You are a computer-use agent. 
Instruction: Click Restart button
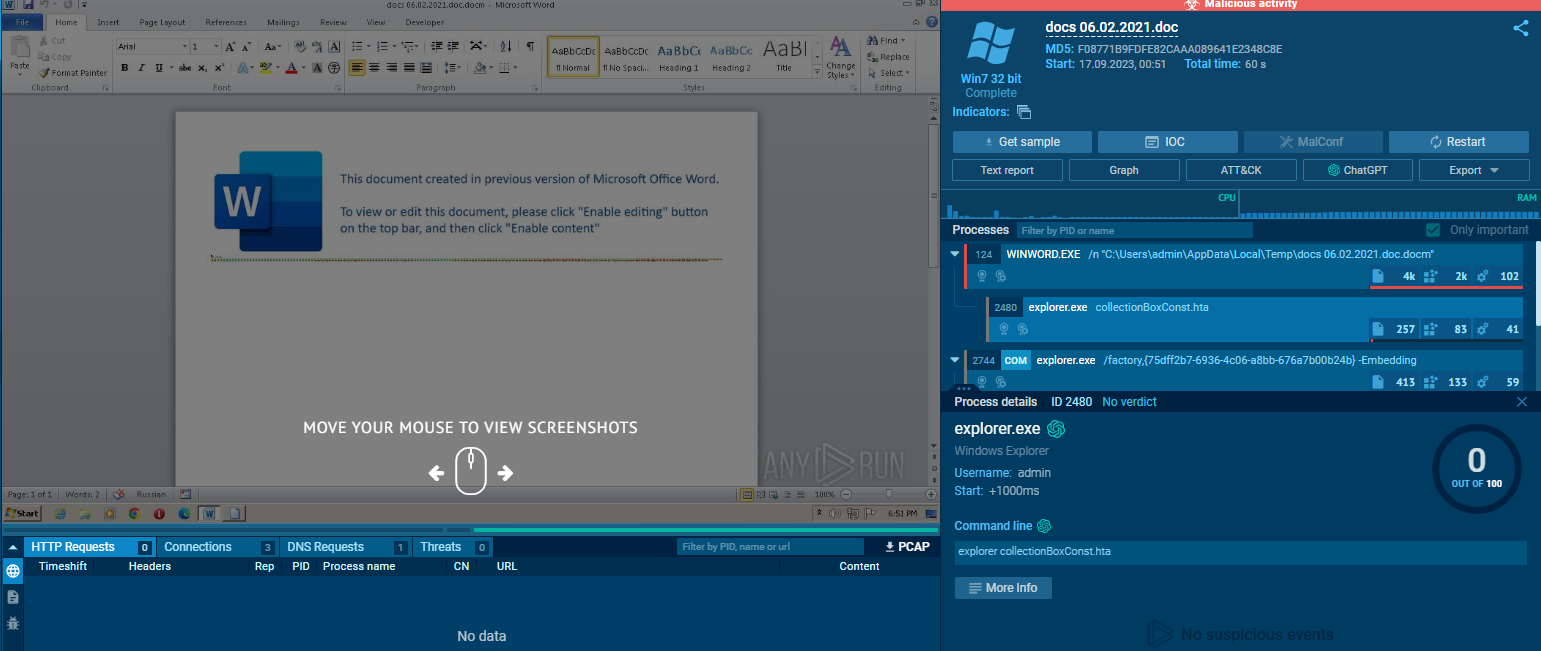click(x=1458, y=142)
